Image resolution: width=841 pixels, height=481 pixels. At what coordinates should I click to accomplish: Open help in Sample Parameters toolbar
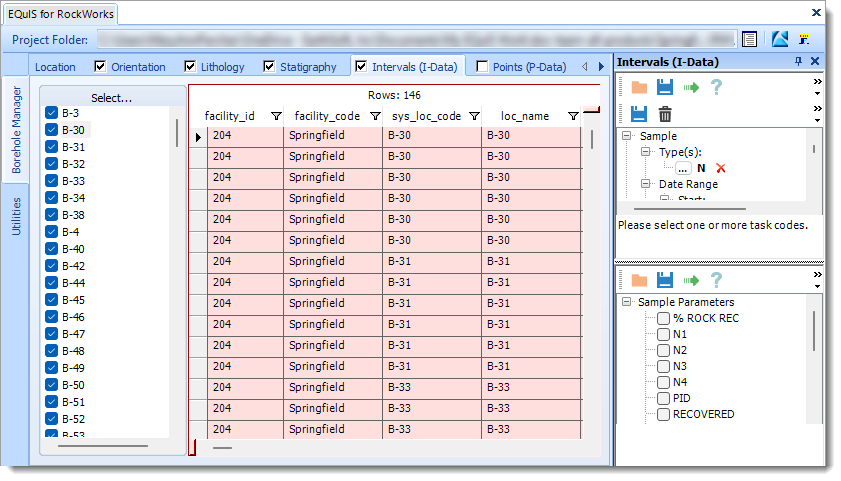(x=716, y=280)
